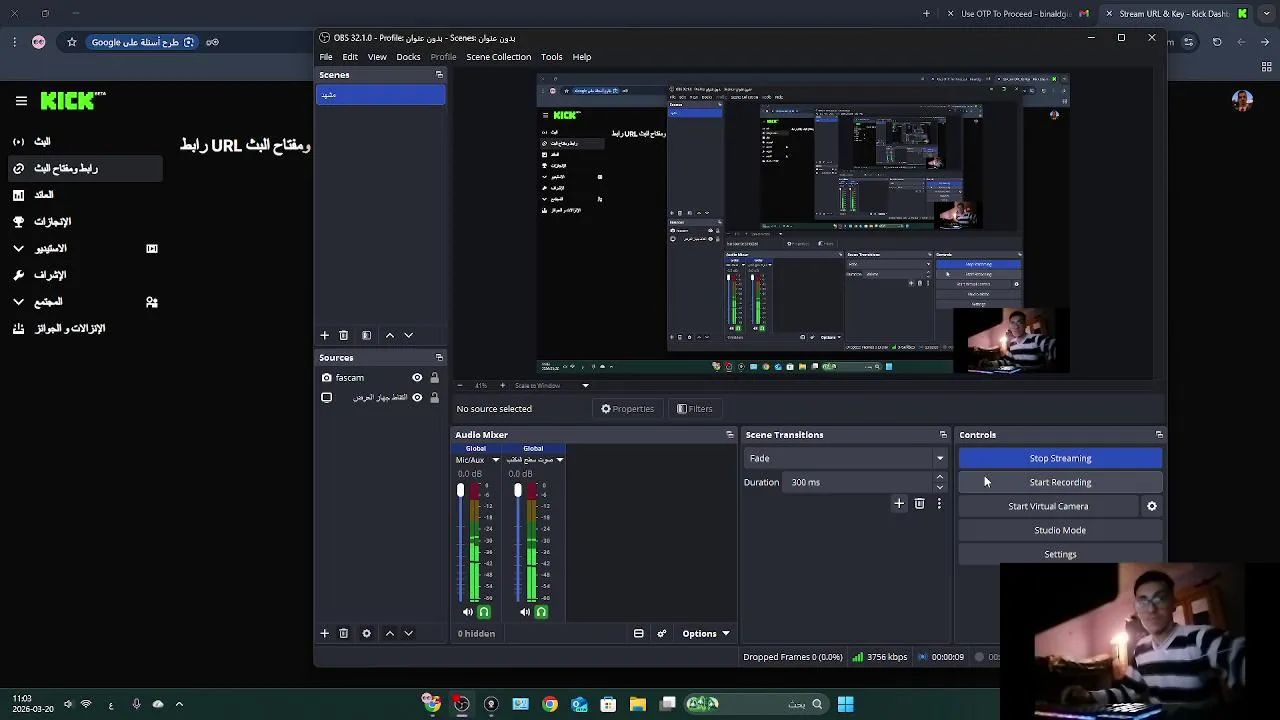The width and height of the screenshot is (1280, 720).
Task: Click the 300 ms duration field
Action: point(860,482)
